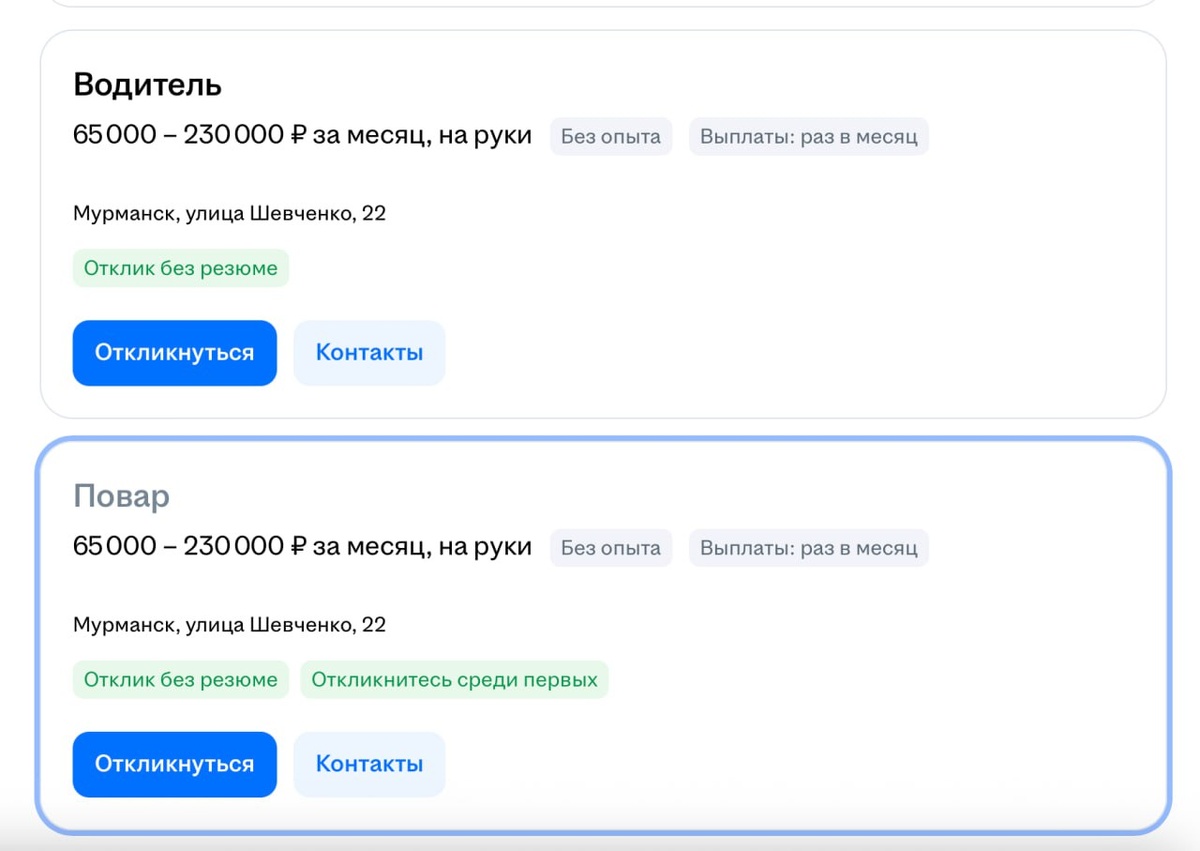The image size is (1200, 851).
Task: Click the Без опыта tag under Водитель
Action: coord(610,137)
